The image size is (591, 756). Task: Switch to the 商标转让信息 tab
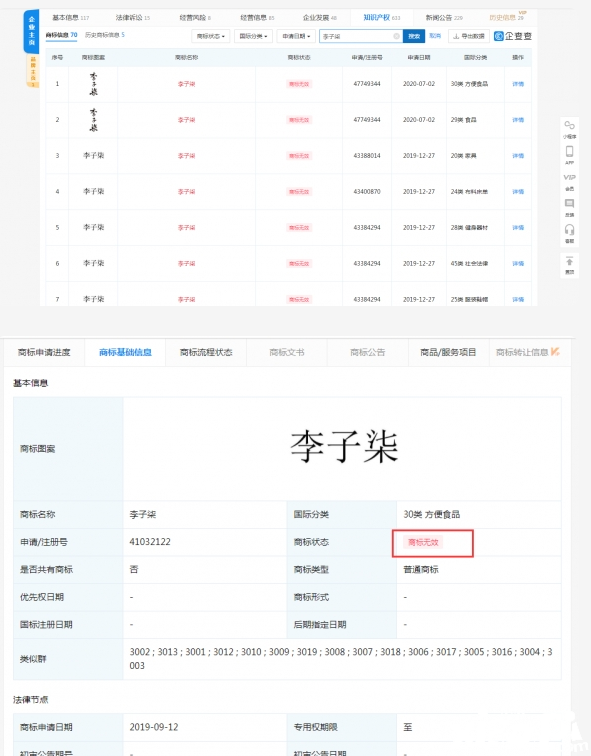[528, 352]
